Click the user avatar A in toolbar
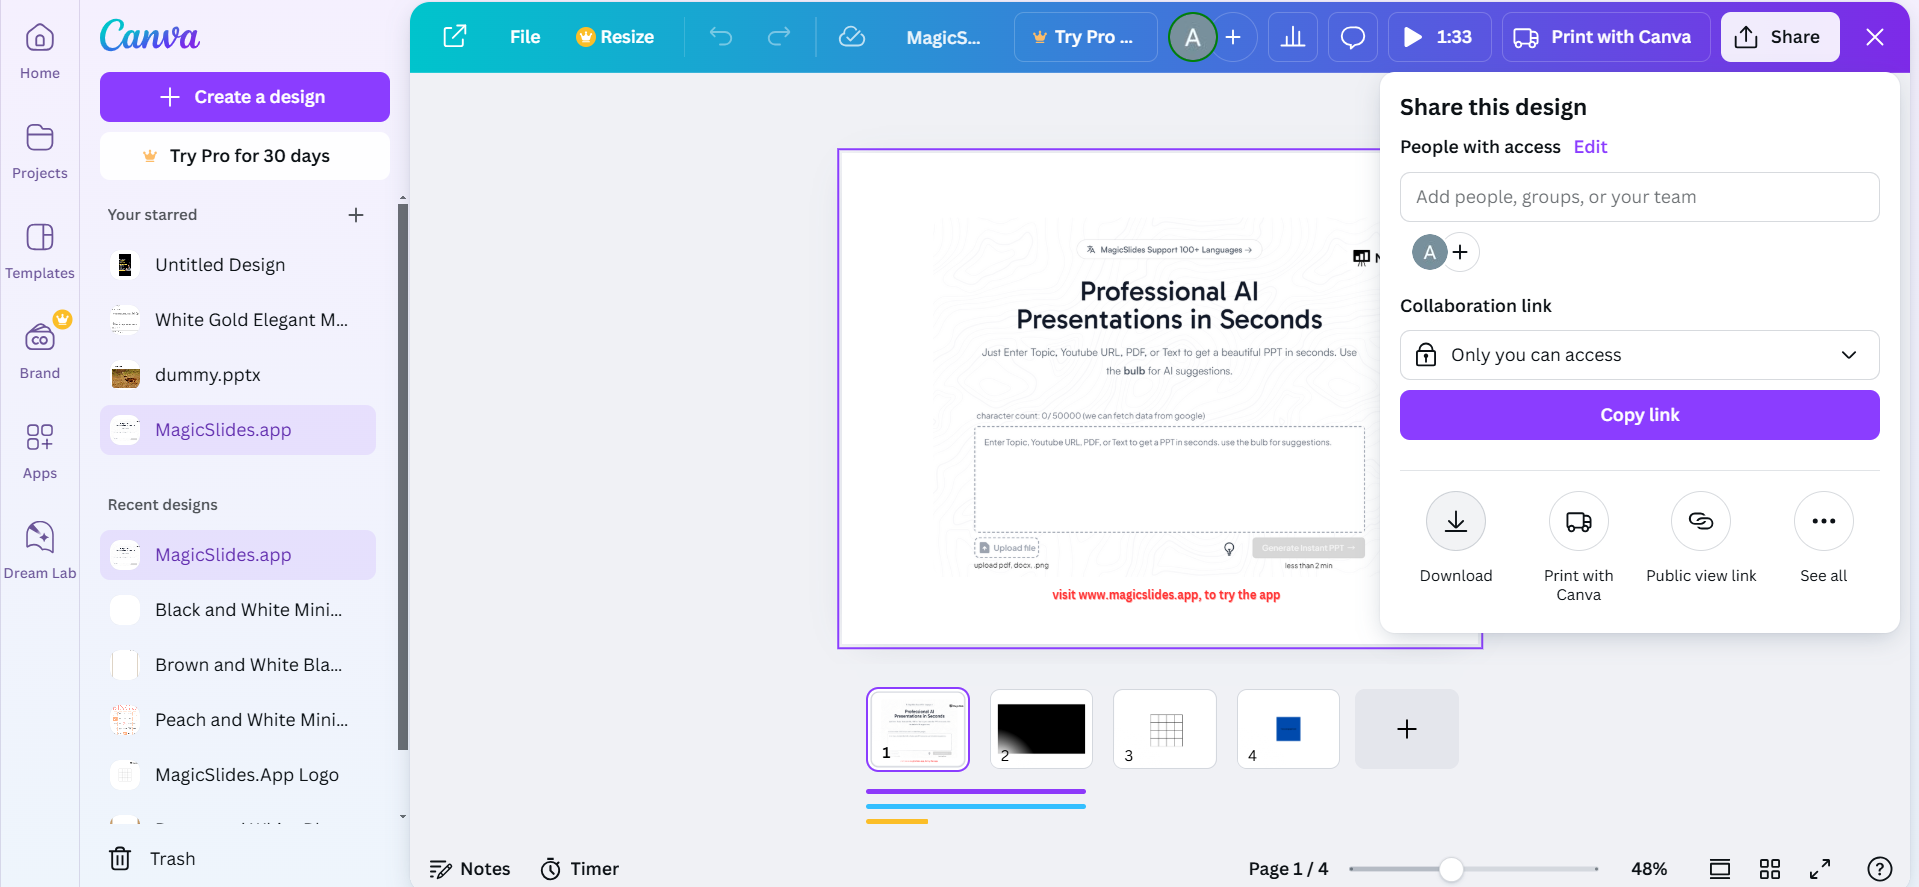This screenshot has height=887, width=1919. tap(1193, 37)
